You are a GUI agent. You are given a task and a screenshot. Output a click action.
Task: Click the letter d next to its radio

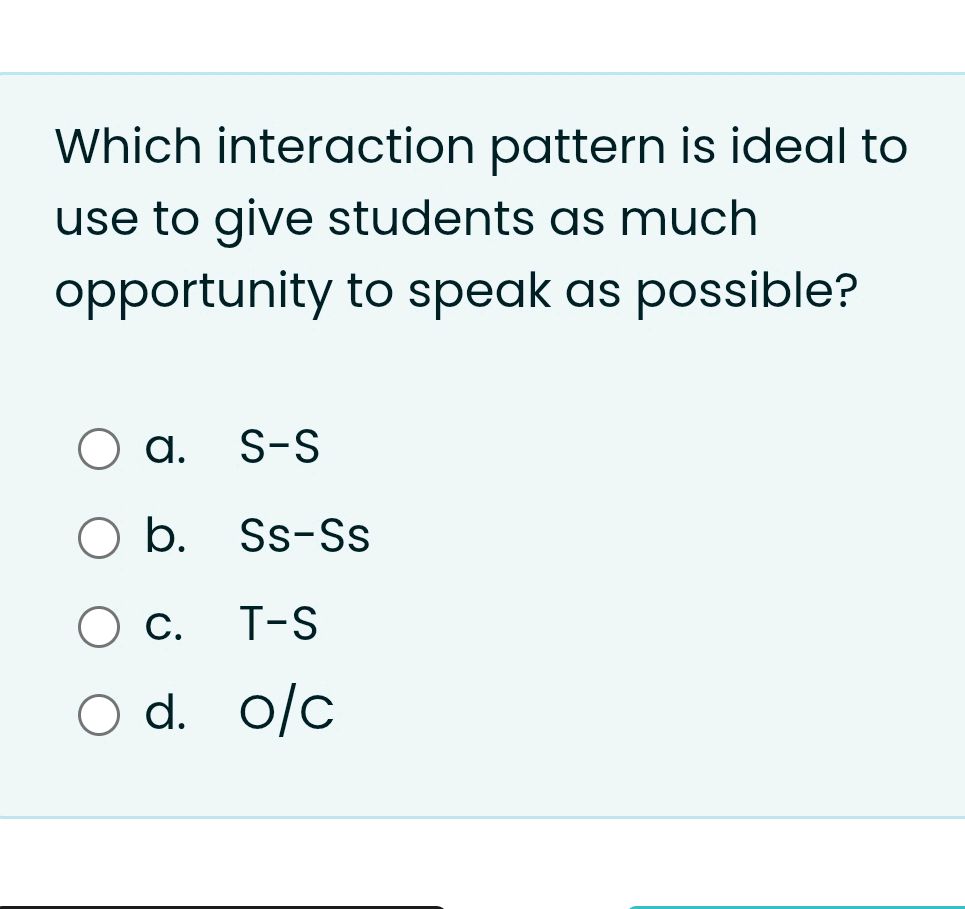[x=165, y=712]
